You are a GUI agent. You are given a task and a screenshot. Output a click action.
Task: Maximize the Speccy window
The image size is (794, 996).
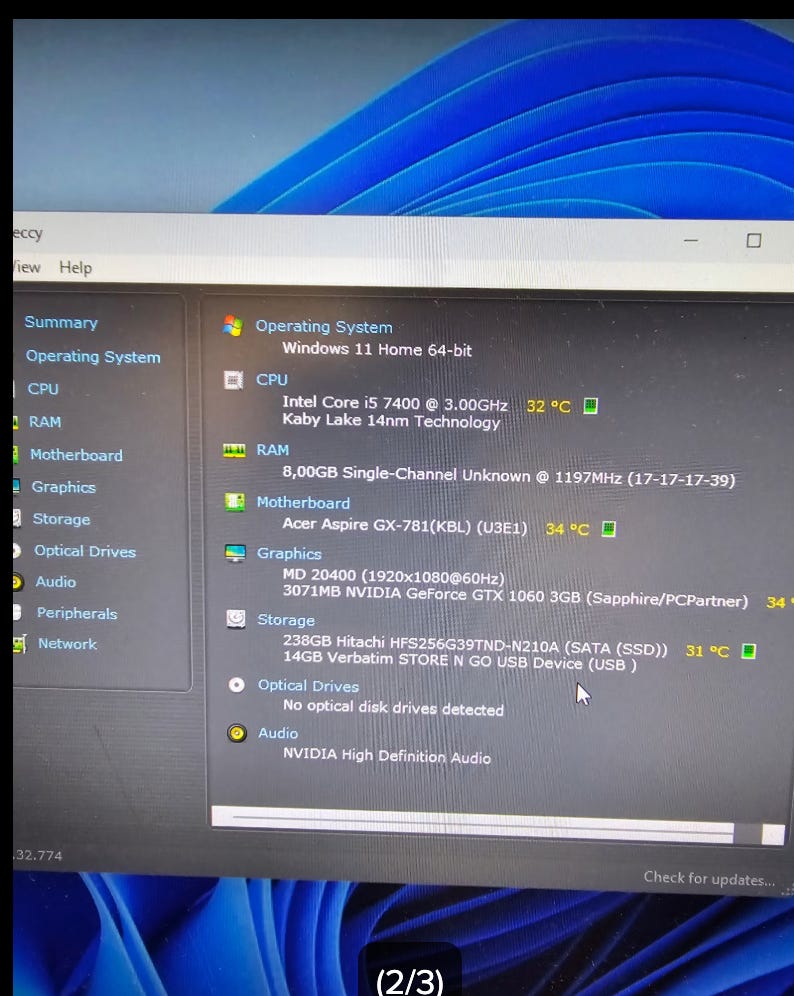pos(754,240)
